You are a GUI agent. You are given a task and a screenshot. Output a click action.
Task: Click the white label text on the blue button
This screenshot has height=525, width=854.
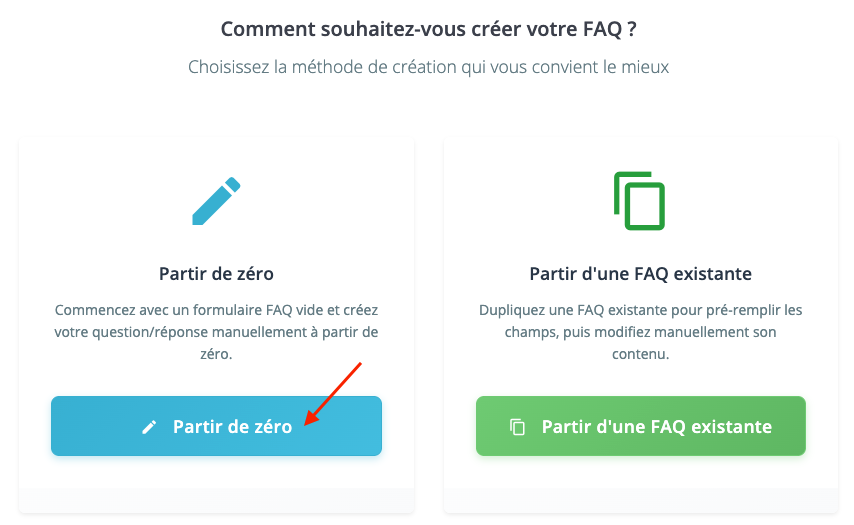point(232,427)
